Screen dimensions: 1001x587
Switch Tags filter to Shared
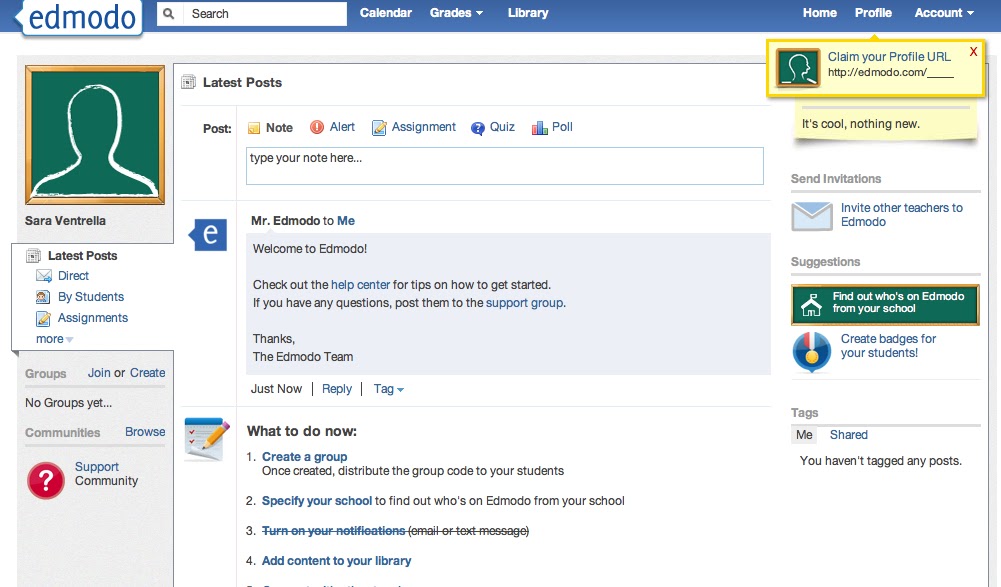[848, 434]
